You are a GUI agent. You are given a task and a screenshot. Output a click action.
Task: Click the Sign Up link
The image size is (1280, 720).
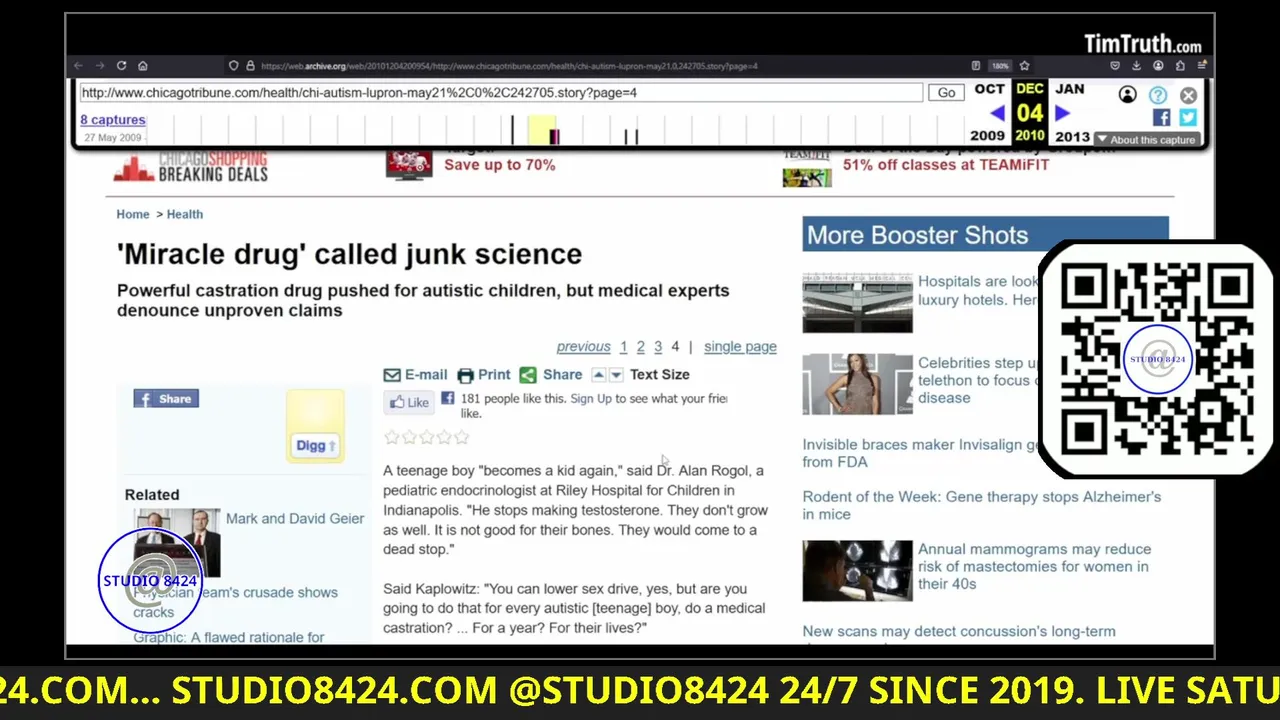(591, 398)
